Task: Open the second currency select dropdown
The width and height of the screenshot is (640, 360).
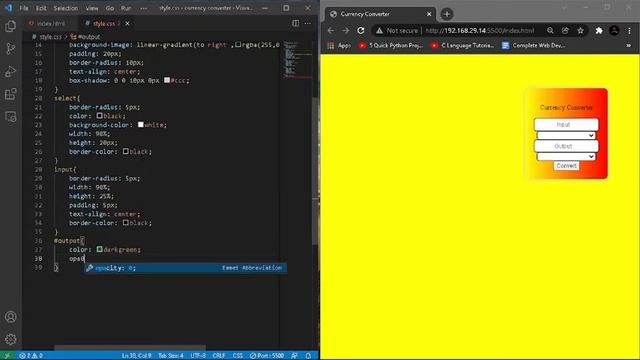Action: pyautogui.click(x=566, y=157)
